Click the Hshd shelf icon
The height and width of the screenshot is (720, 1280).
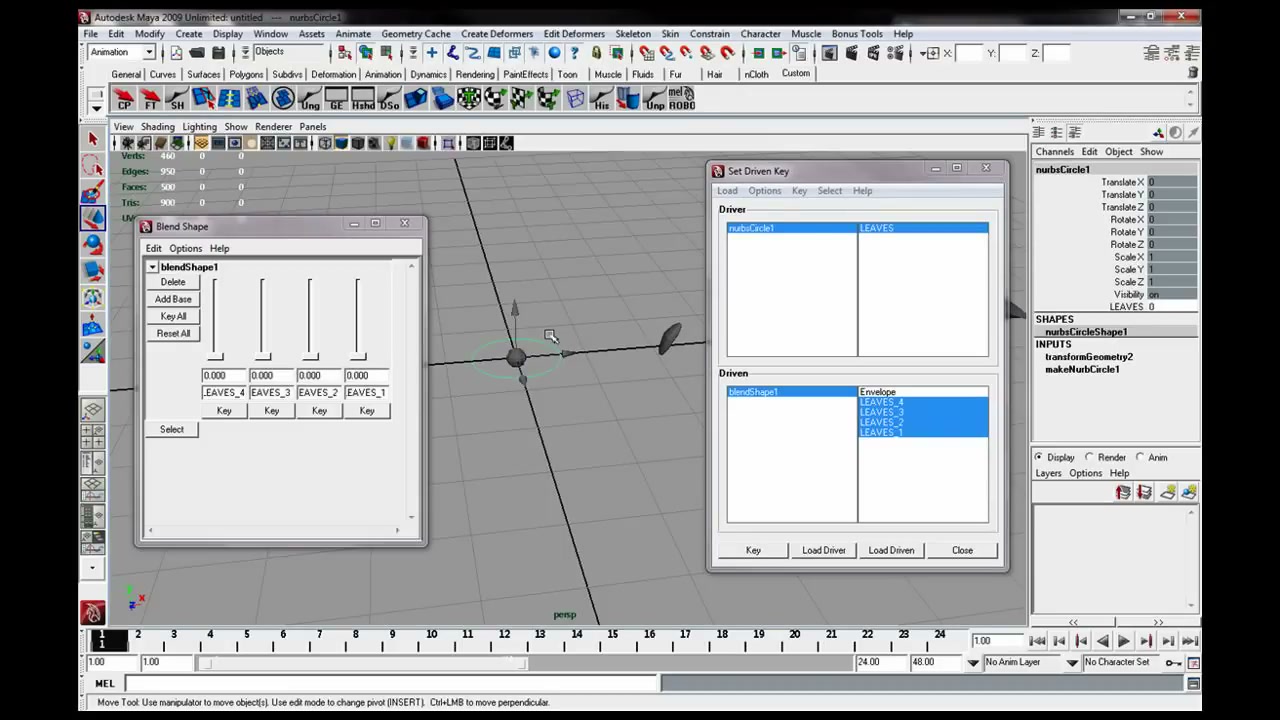click(x=363, y=98)
